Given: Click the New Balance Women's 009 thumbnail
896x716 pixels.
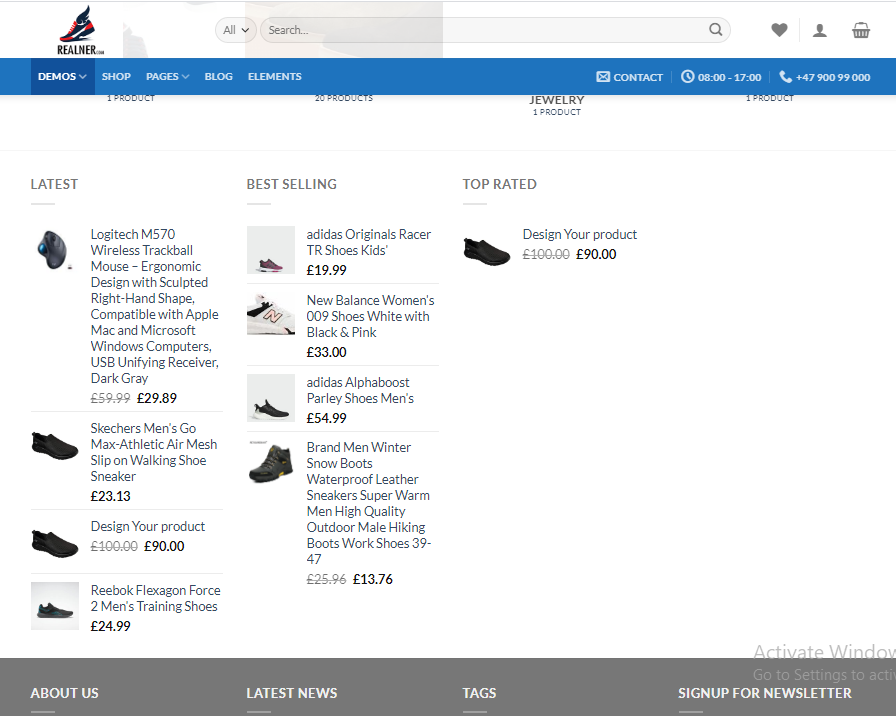Looking at the screenshot, I should coord(270,313).
